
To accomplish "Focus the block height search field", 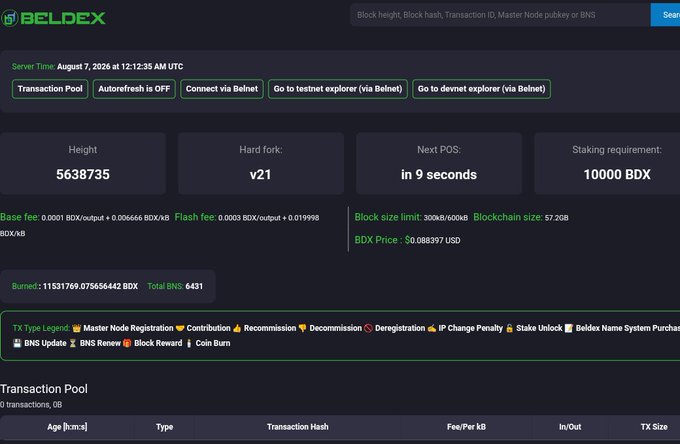I will coord(500,15).
